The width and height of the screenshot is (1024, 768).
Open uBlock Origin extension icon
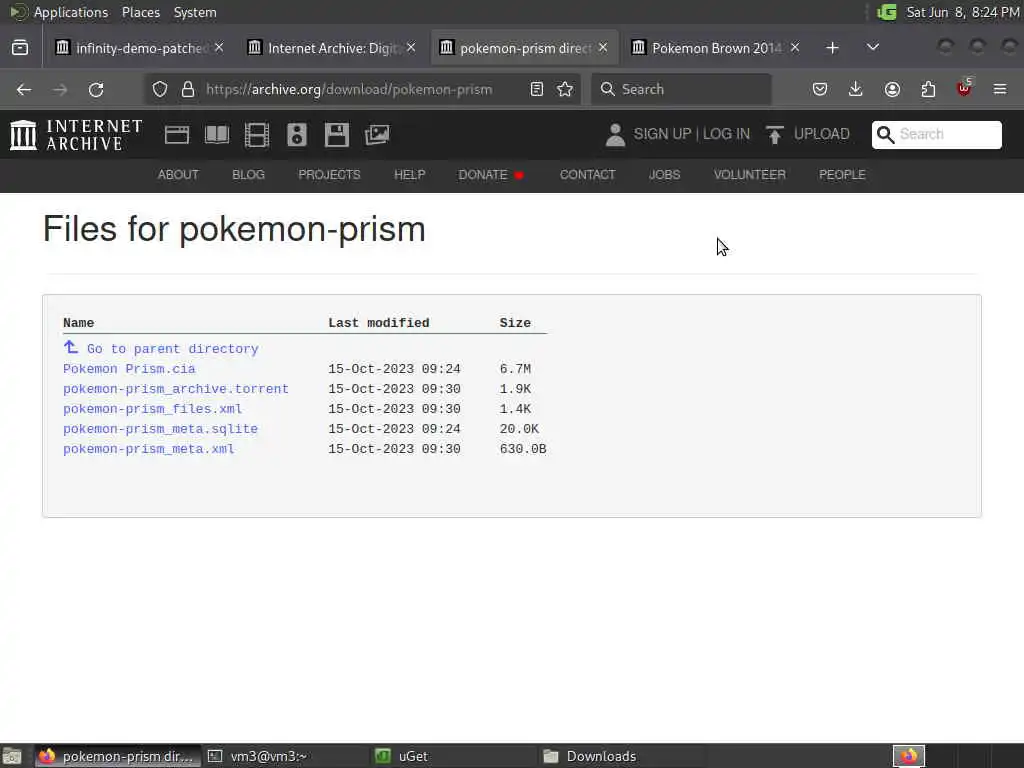coord(964,88)
